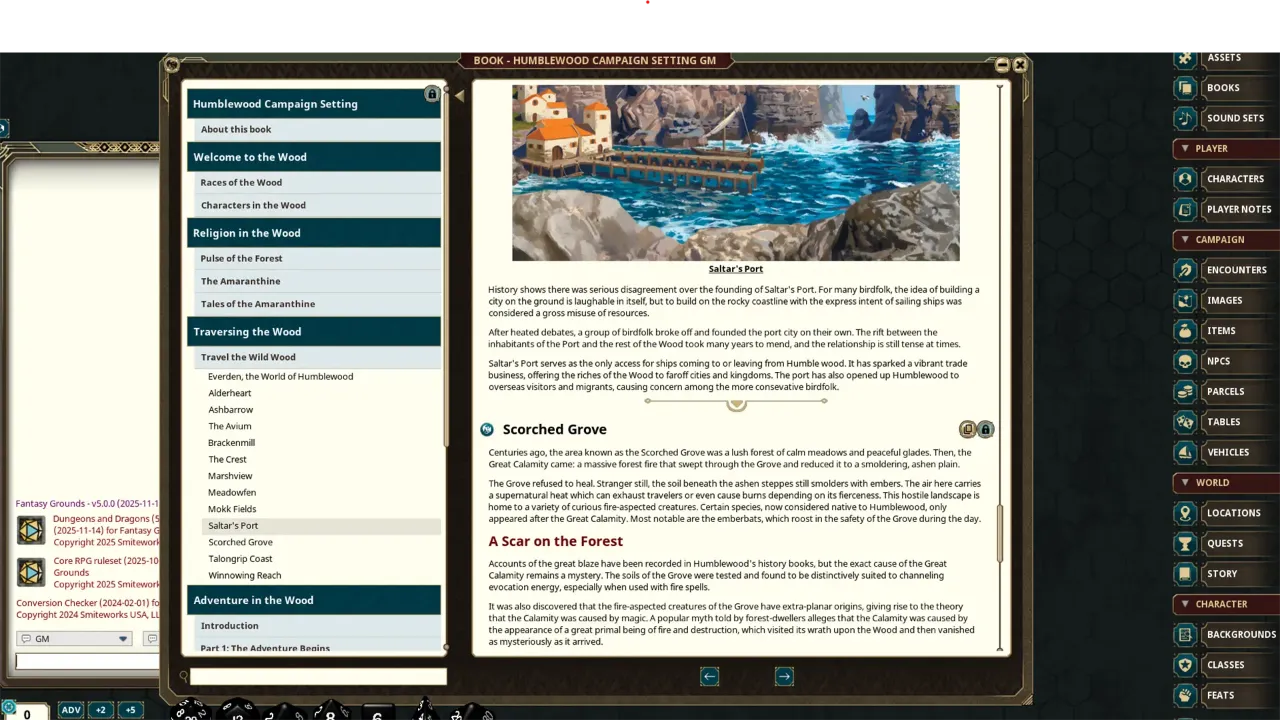Expand the Religion in the Wood chapter

point(314,233)
